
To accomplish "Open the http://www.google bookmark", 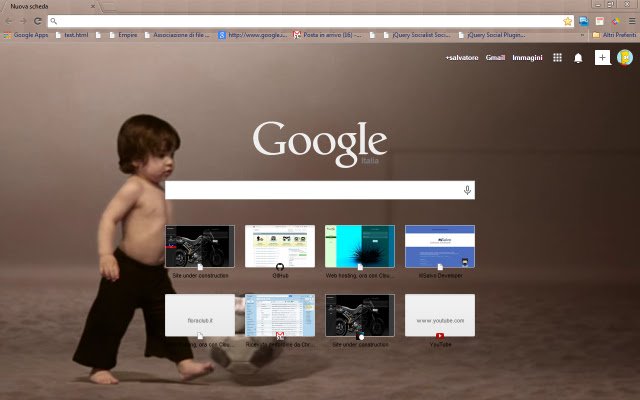I will (252, 35).
